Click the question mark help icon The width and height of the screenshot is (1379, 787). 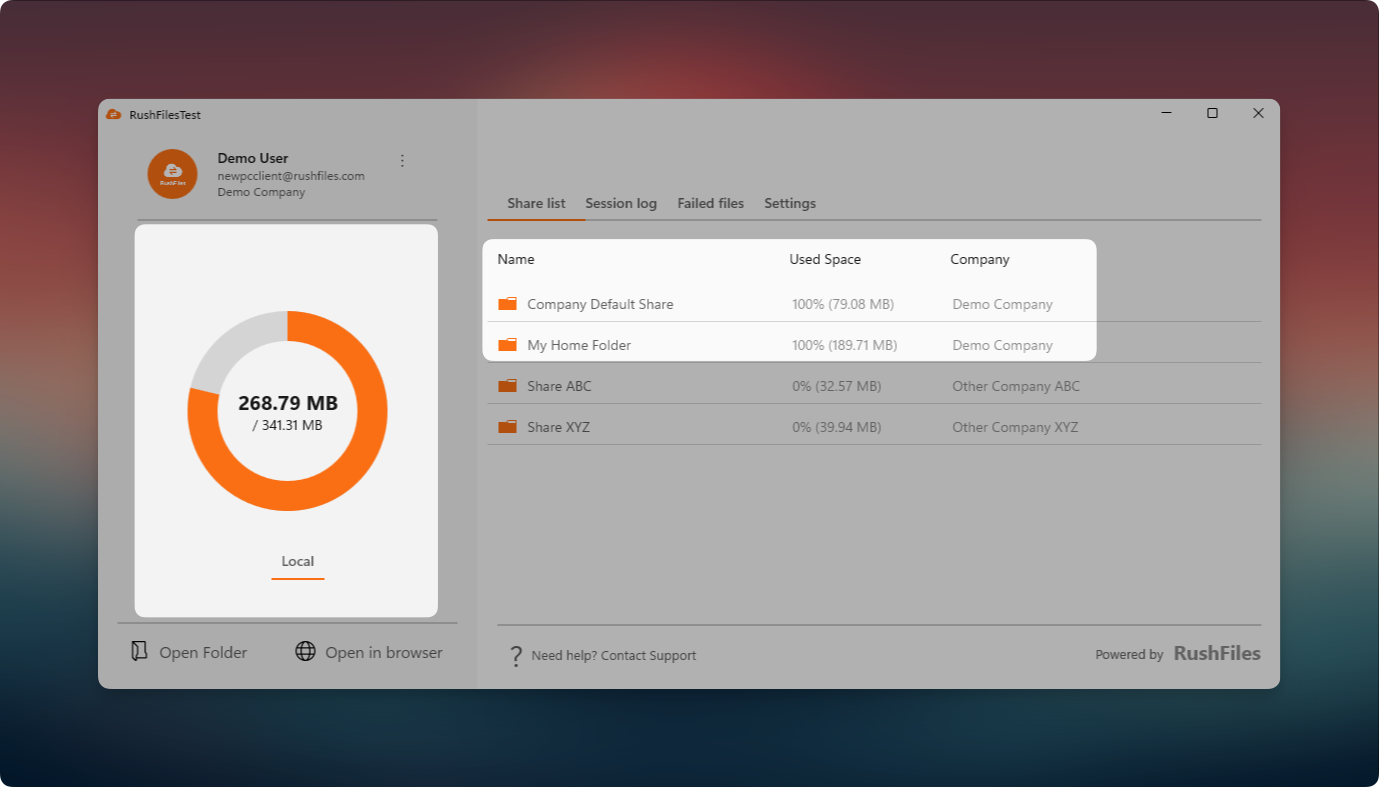516,656
